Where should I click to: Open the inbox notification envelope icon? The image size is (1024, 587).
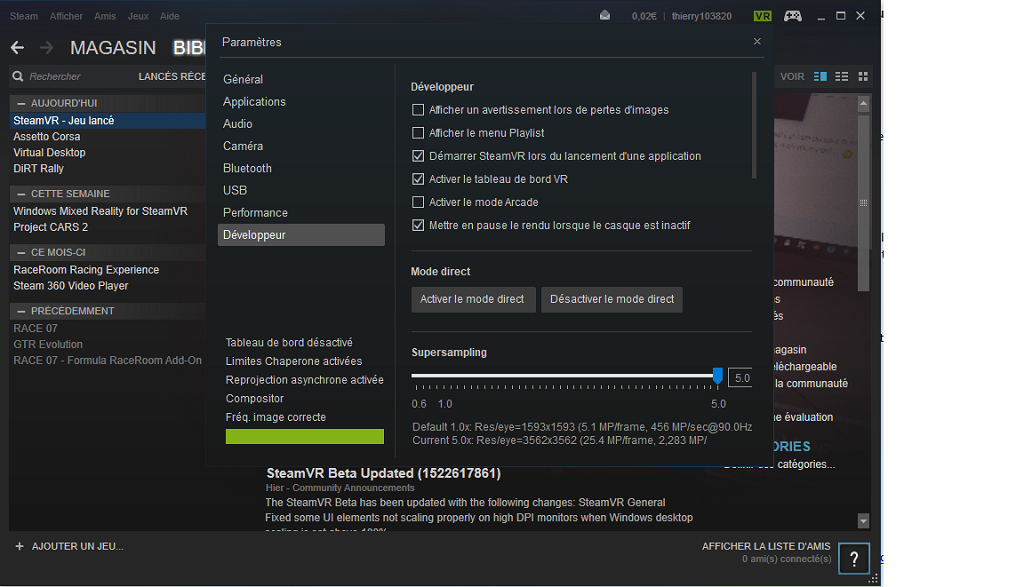[x=605, y=16]
